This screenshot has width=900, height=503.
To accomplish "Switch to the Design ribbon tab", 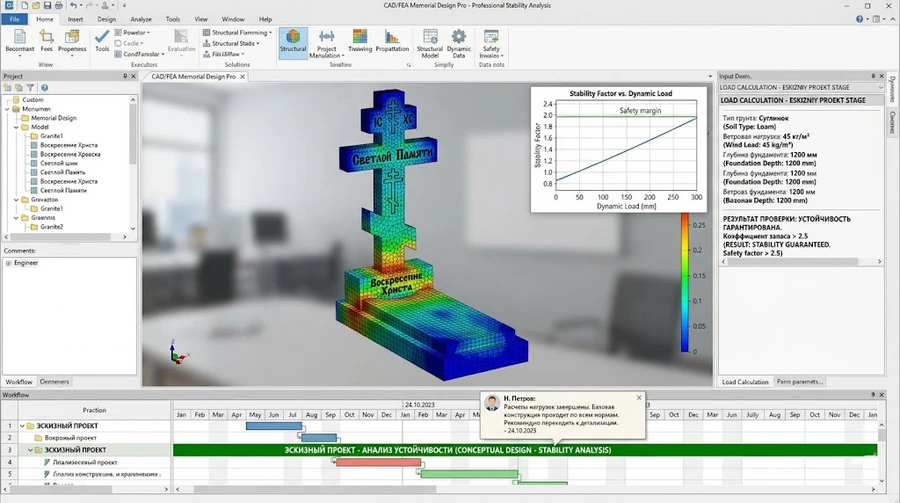I will 106,19.
